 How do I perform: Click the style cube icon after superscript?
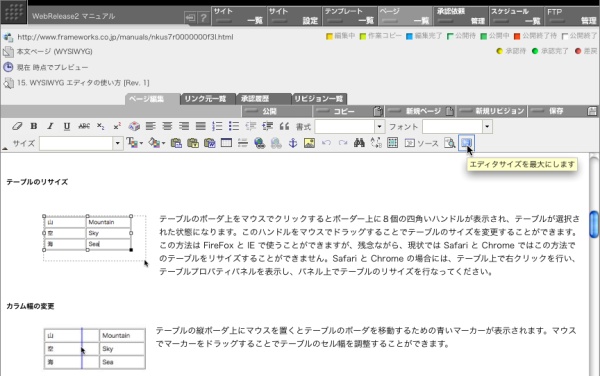134,126
